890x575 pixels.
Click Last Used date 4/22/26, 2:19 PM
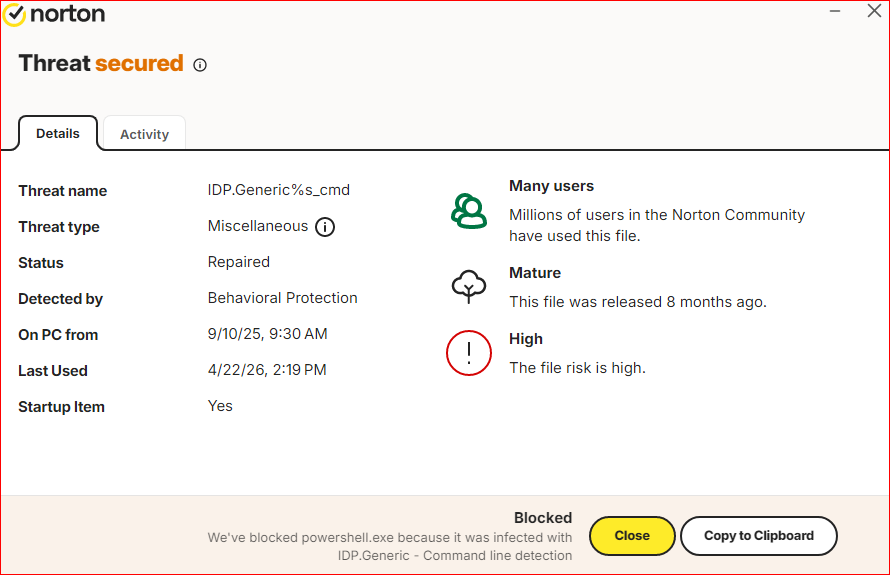(267, 370)
